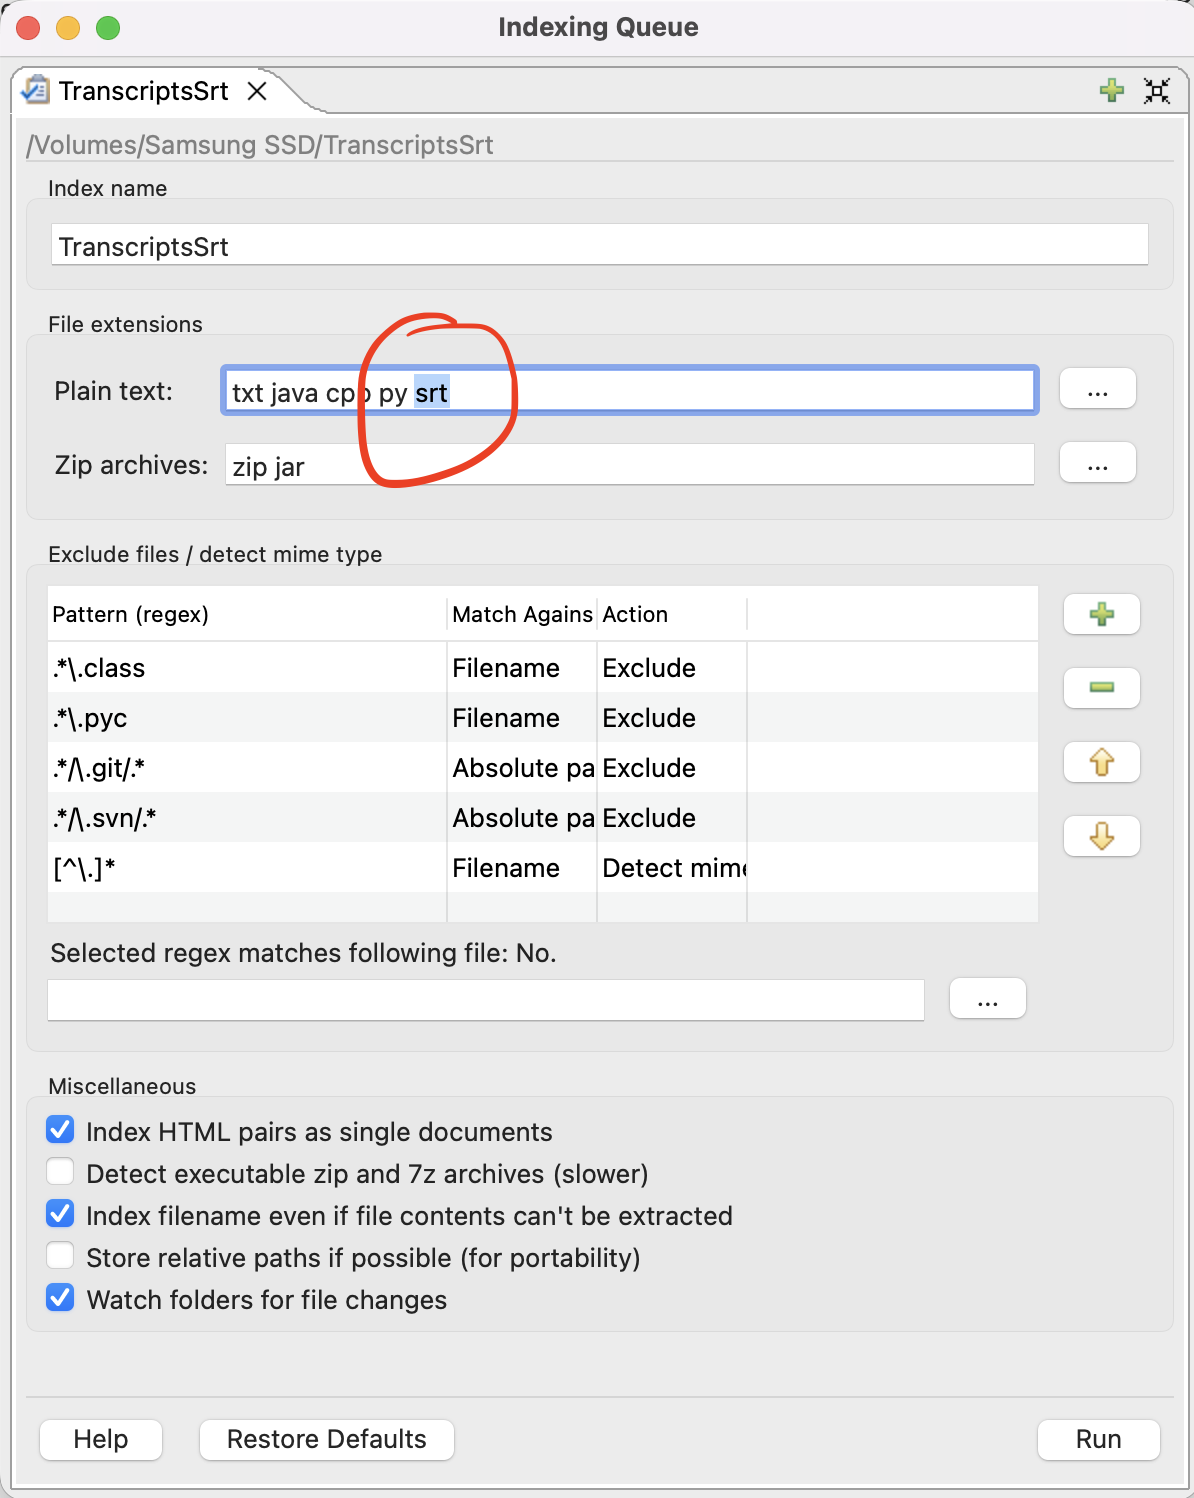Select the .*/\.git/.* pattern row

(543, 767)
